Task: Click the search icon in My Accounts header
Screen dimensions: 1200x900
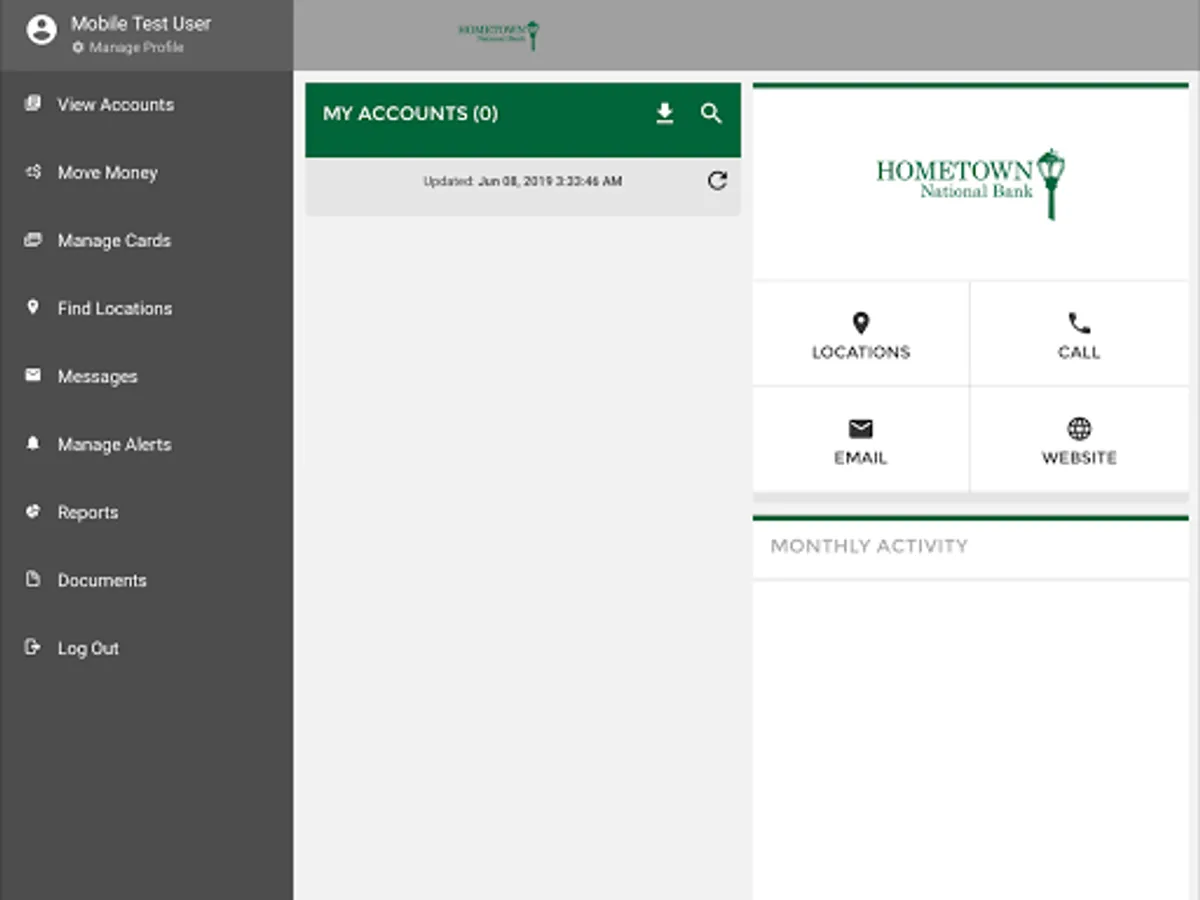Action: point(711,114)
